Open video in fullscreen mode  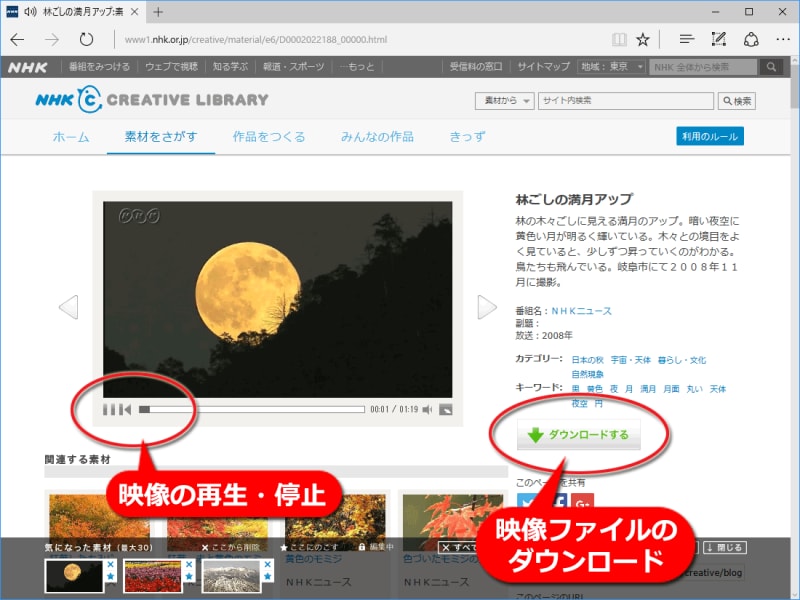tap(446, 409)
